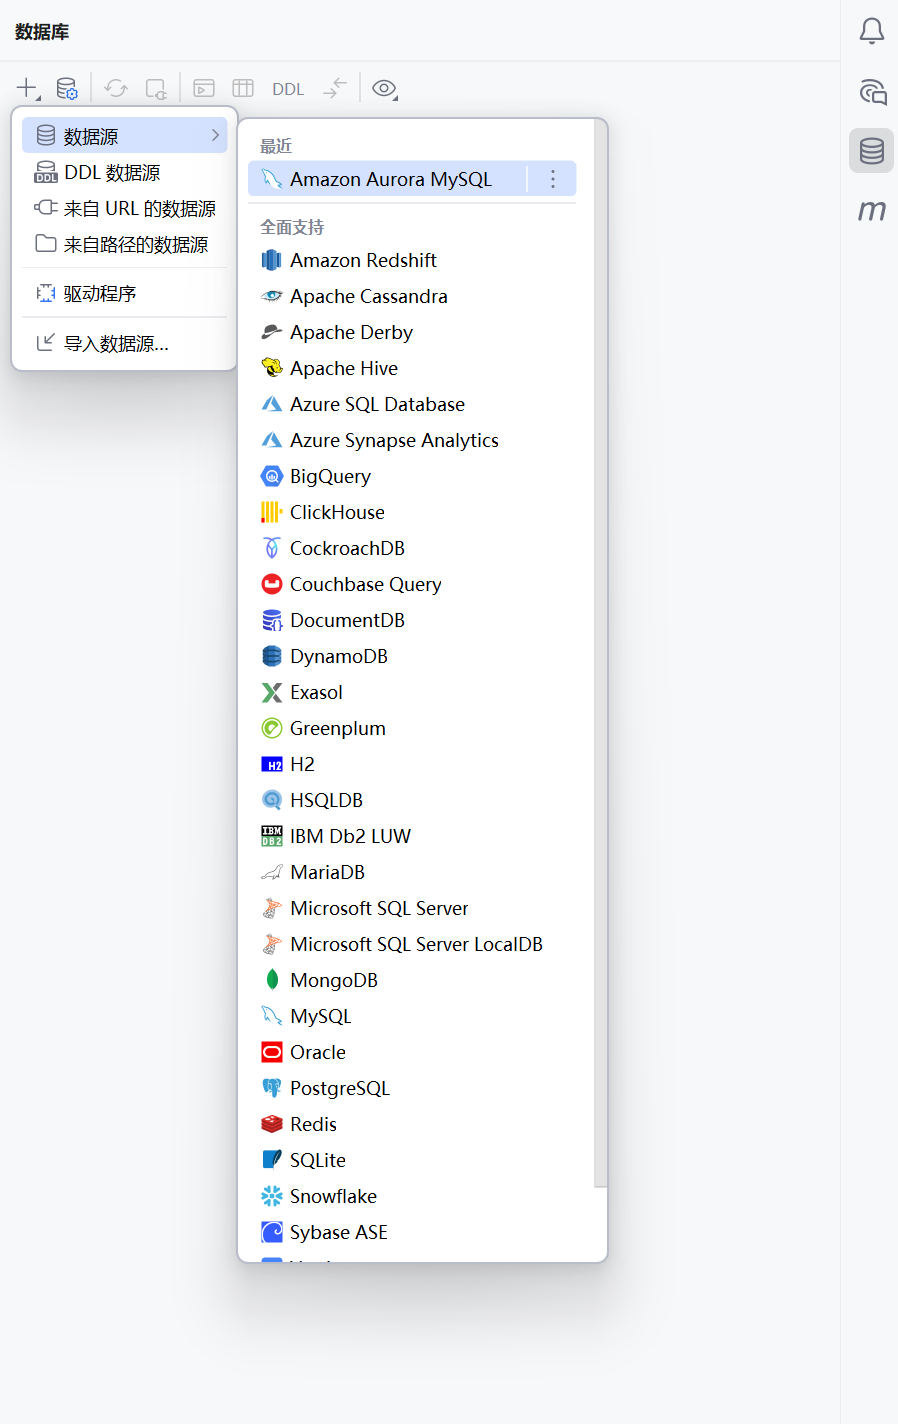Screen dimensions: 898x1424
Task: Click CockroachDB icon
Action: coord(272,548)
